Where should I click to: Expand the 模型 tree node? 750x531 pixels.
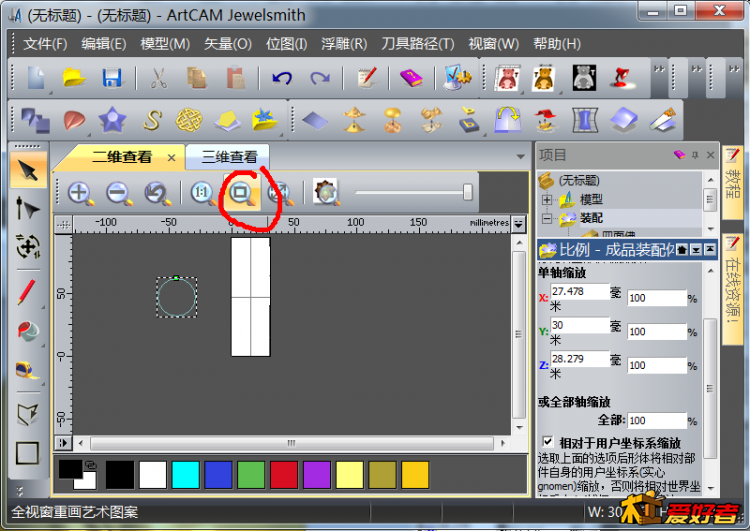coord(547,199)
